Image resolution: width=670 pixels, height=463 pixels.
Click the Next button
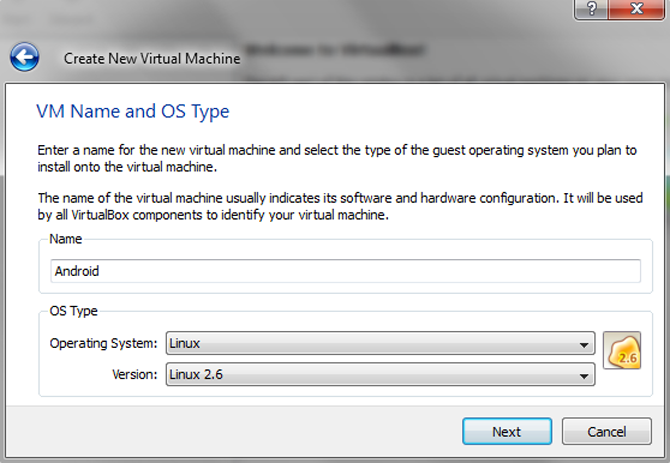click(x=507, y=431)
